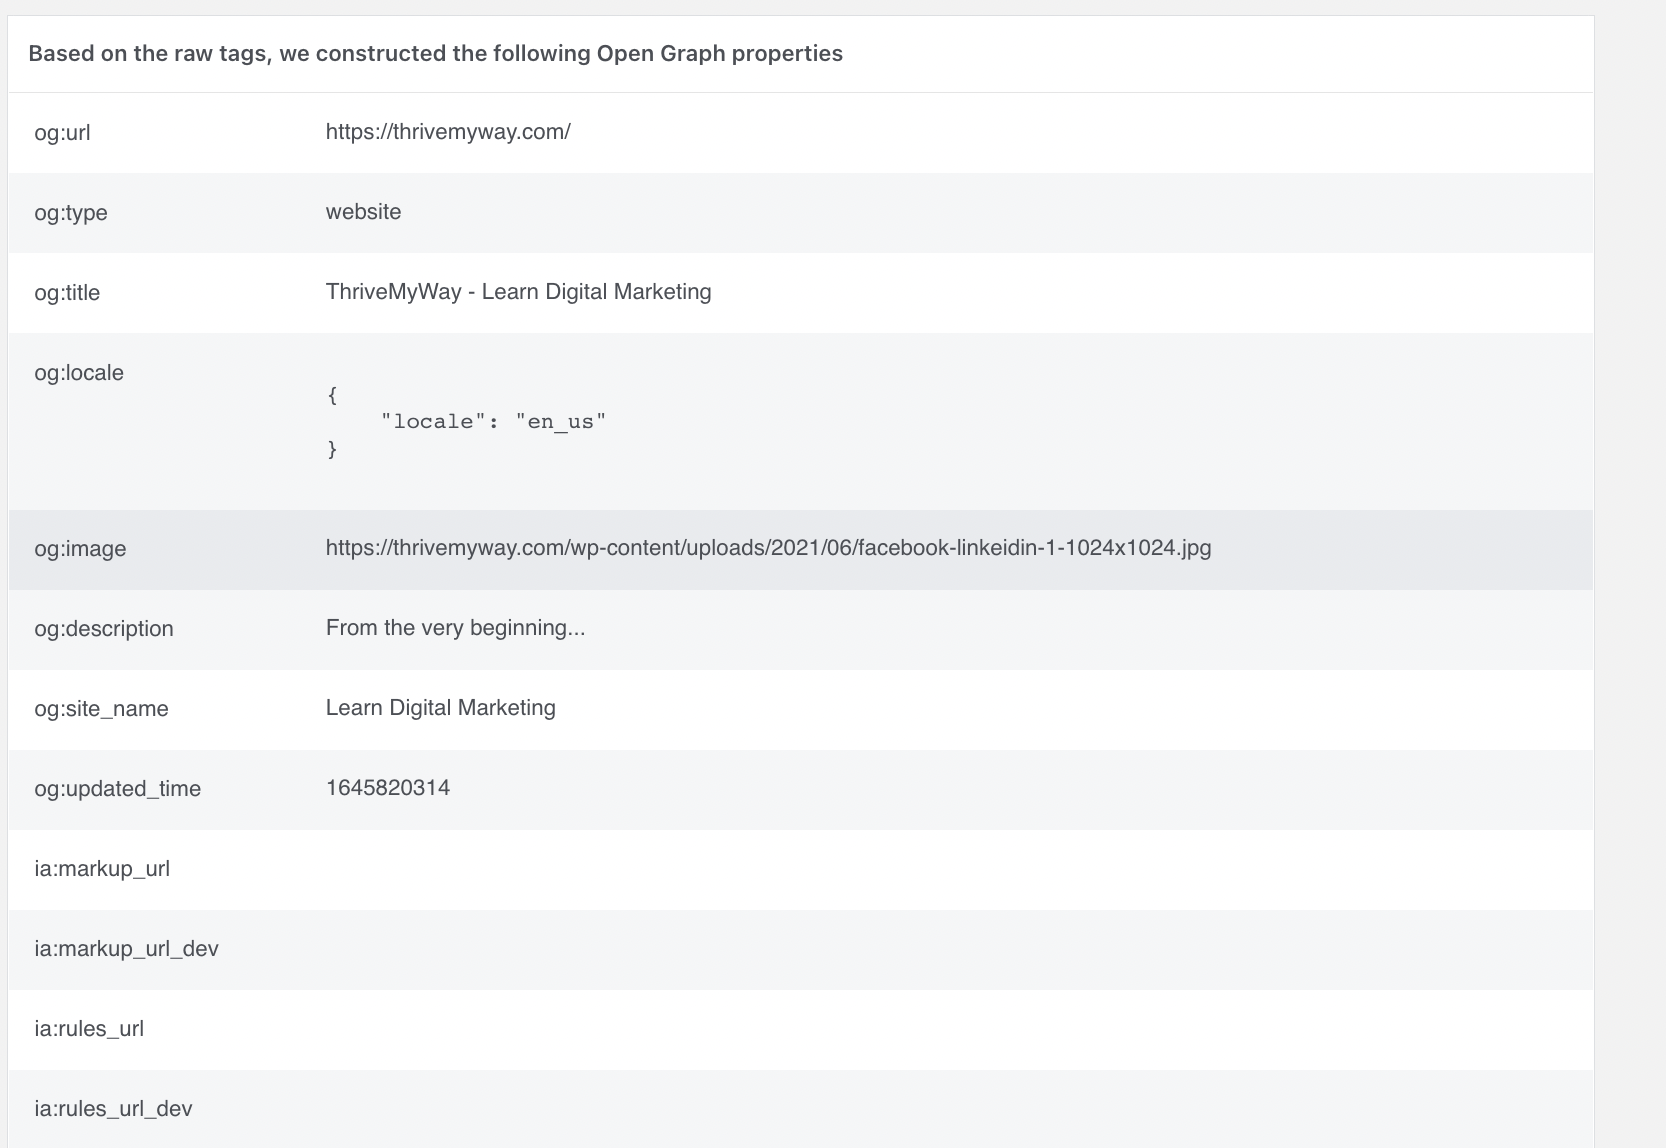
Task: Select the og:locale property label
Action: 79,373
